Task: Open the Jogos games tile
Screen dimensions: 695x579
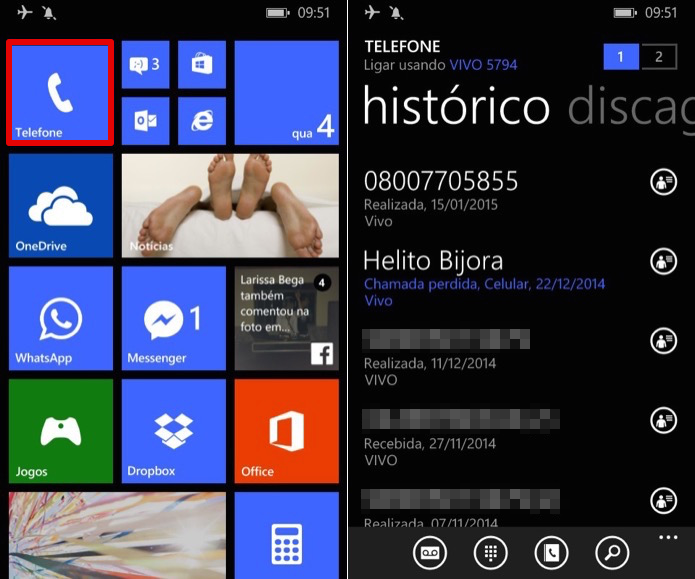Action: [x=61, y=431]
